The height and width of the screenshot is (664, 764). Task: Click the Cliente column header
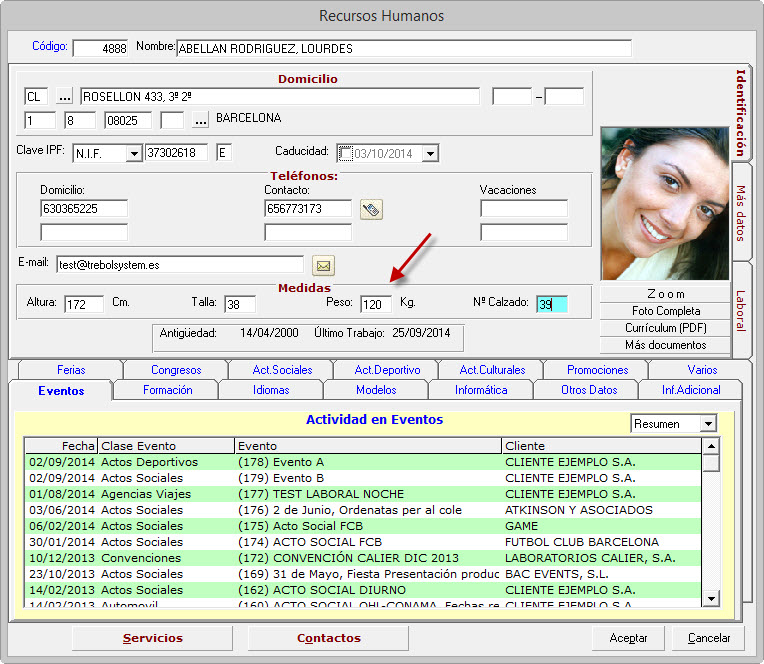coord(601,446)
